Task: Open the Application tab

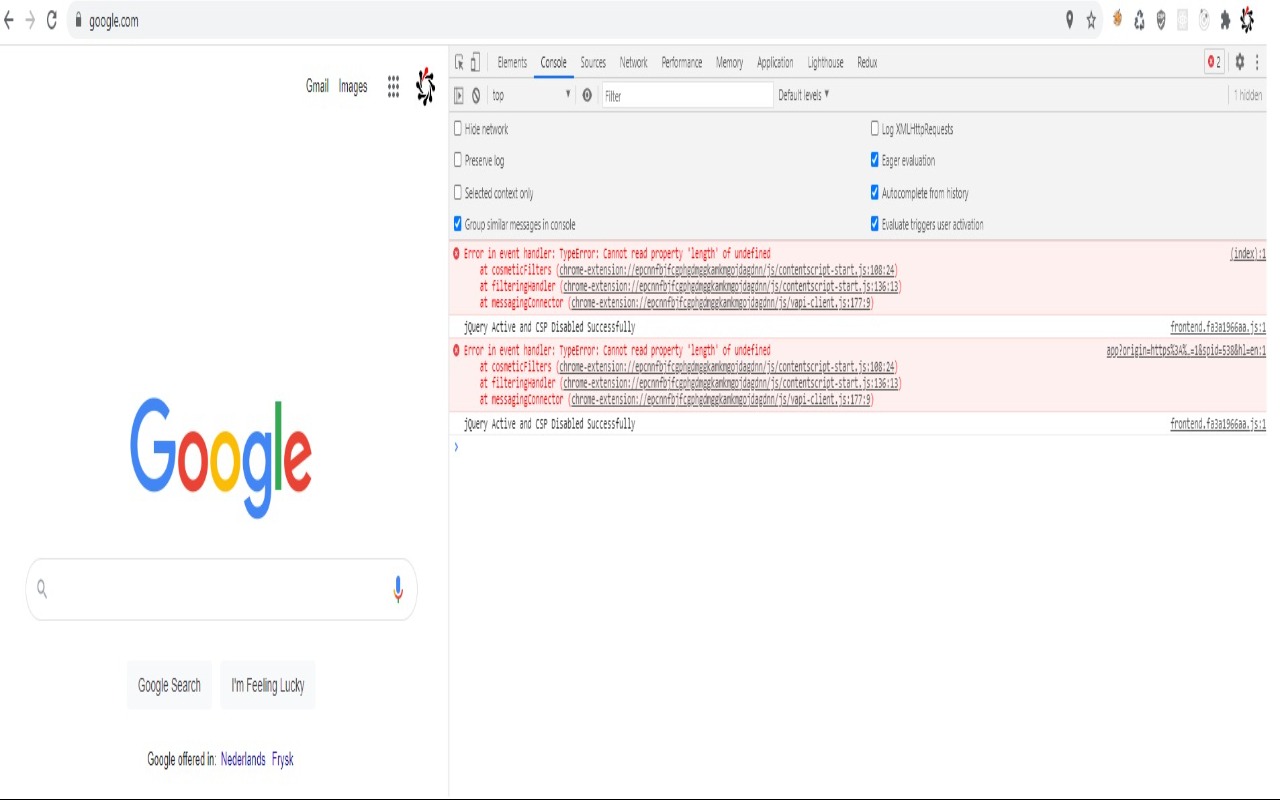Action: tap(775, 62)
